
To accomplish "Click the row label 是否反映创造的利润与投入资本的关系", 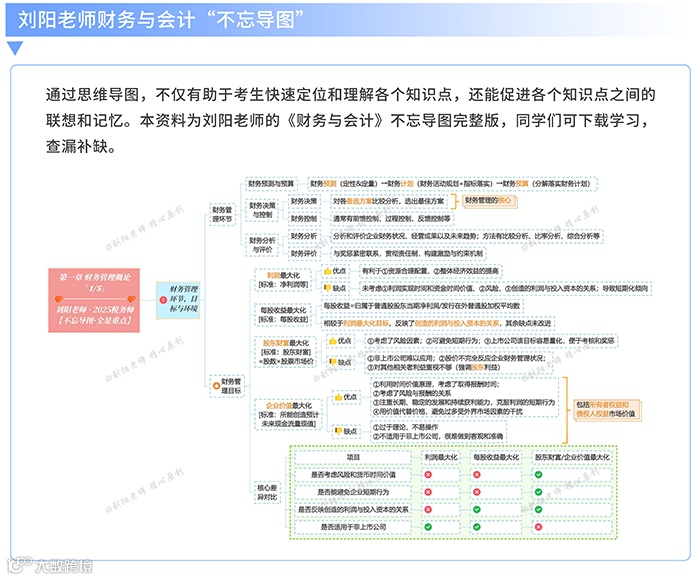I will [353, 509].
